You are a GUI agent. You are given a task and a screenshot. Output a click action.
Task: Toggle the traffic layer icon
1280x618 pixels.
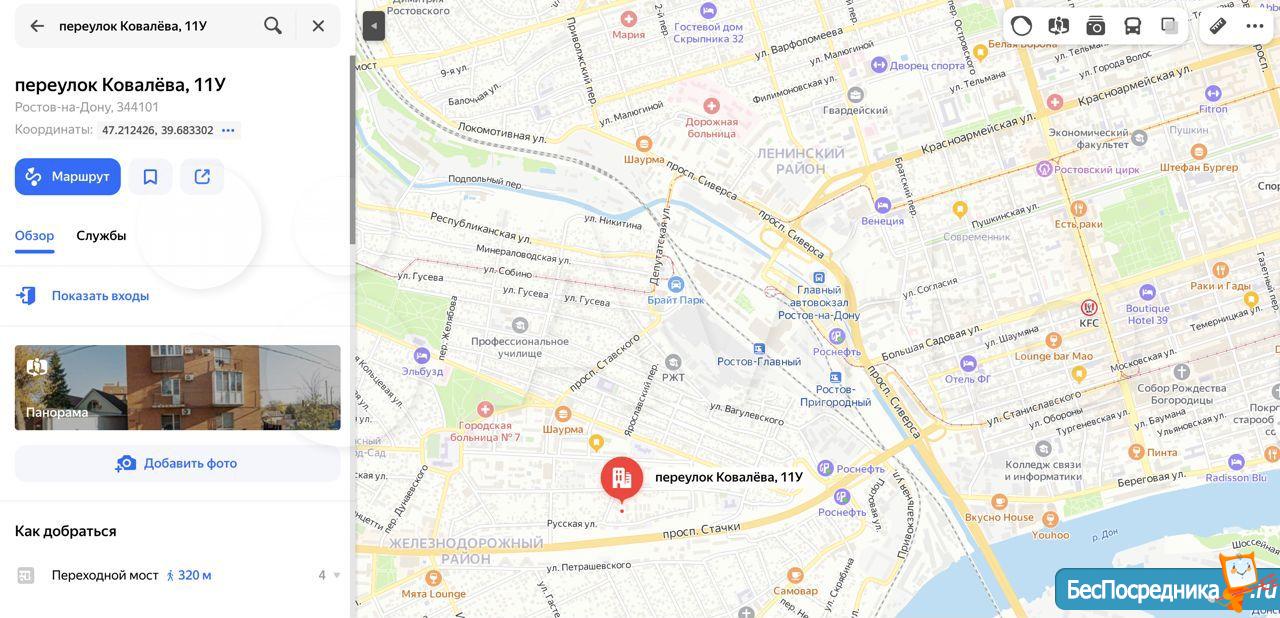(1021, 26)
